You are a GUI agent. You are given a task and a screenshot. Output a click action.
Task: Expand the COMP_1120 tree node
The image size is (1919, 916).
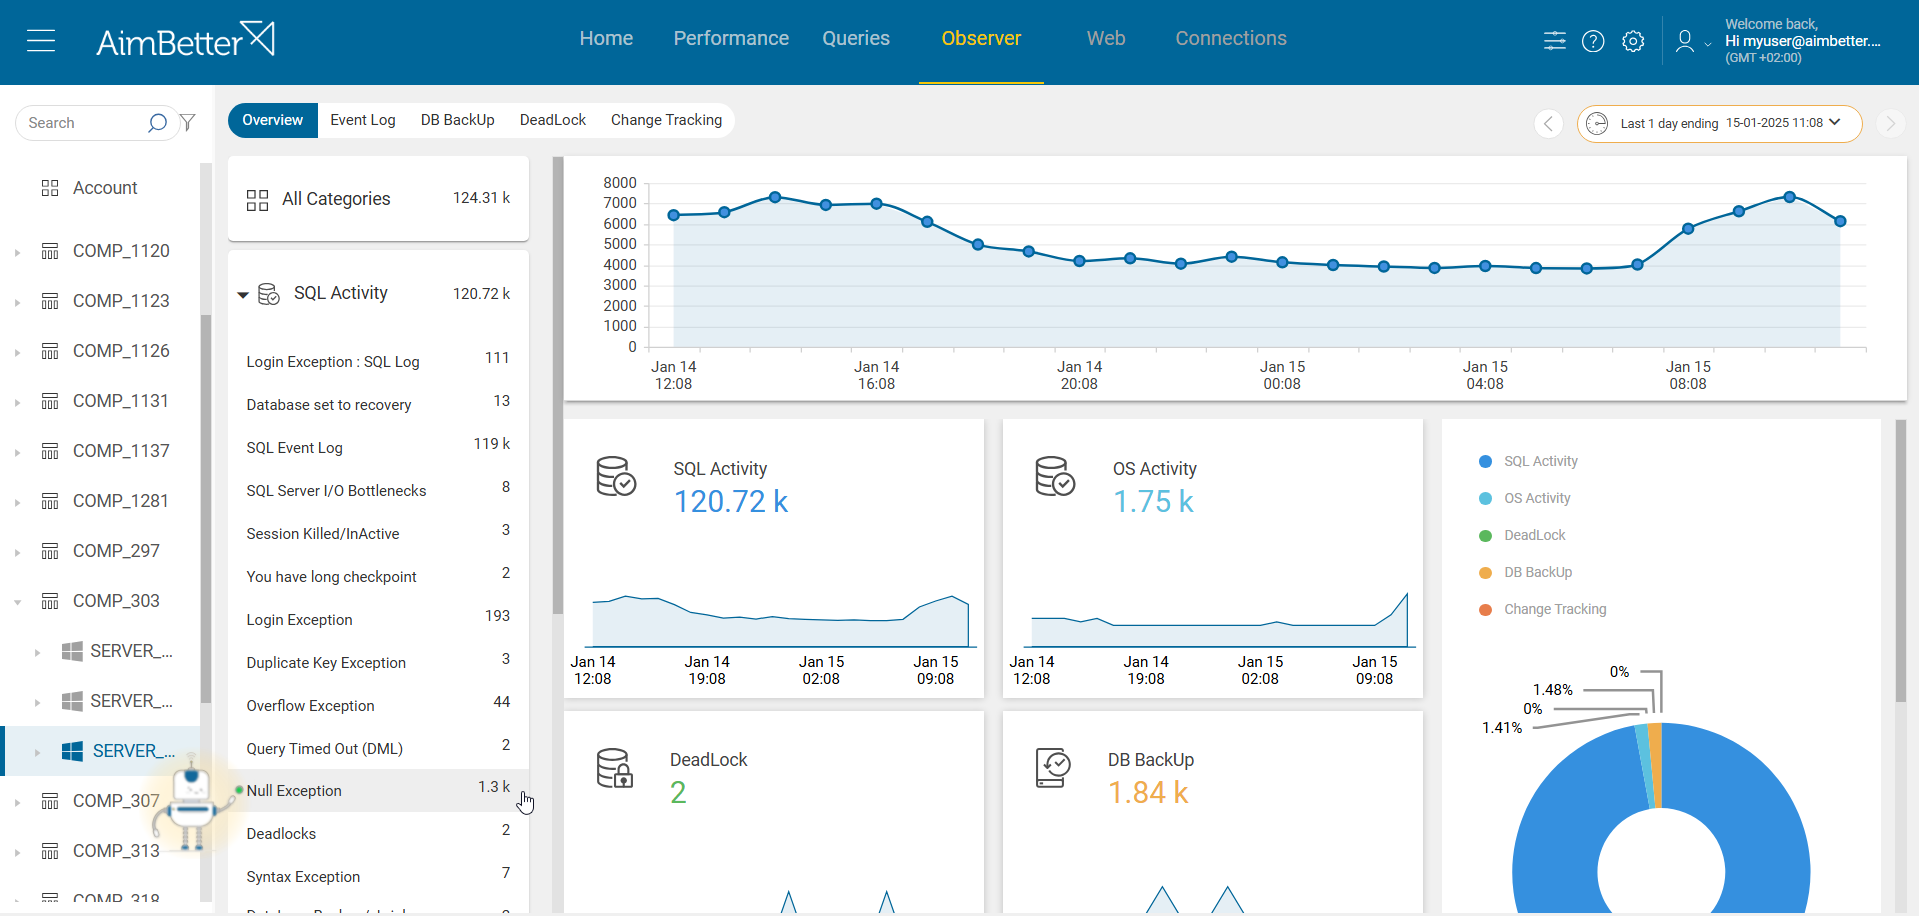[x=17, y=252]
